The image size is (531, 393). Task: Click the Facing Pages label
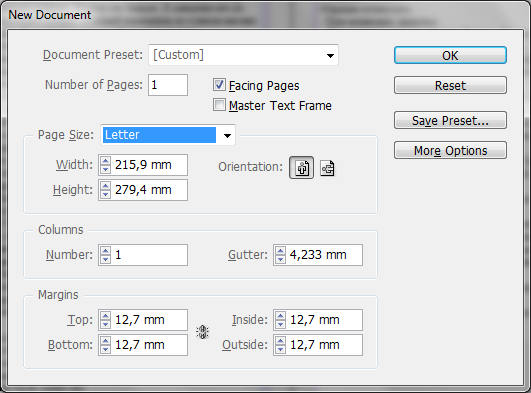264,86
